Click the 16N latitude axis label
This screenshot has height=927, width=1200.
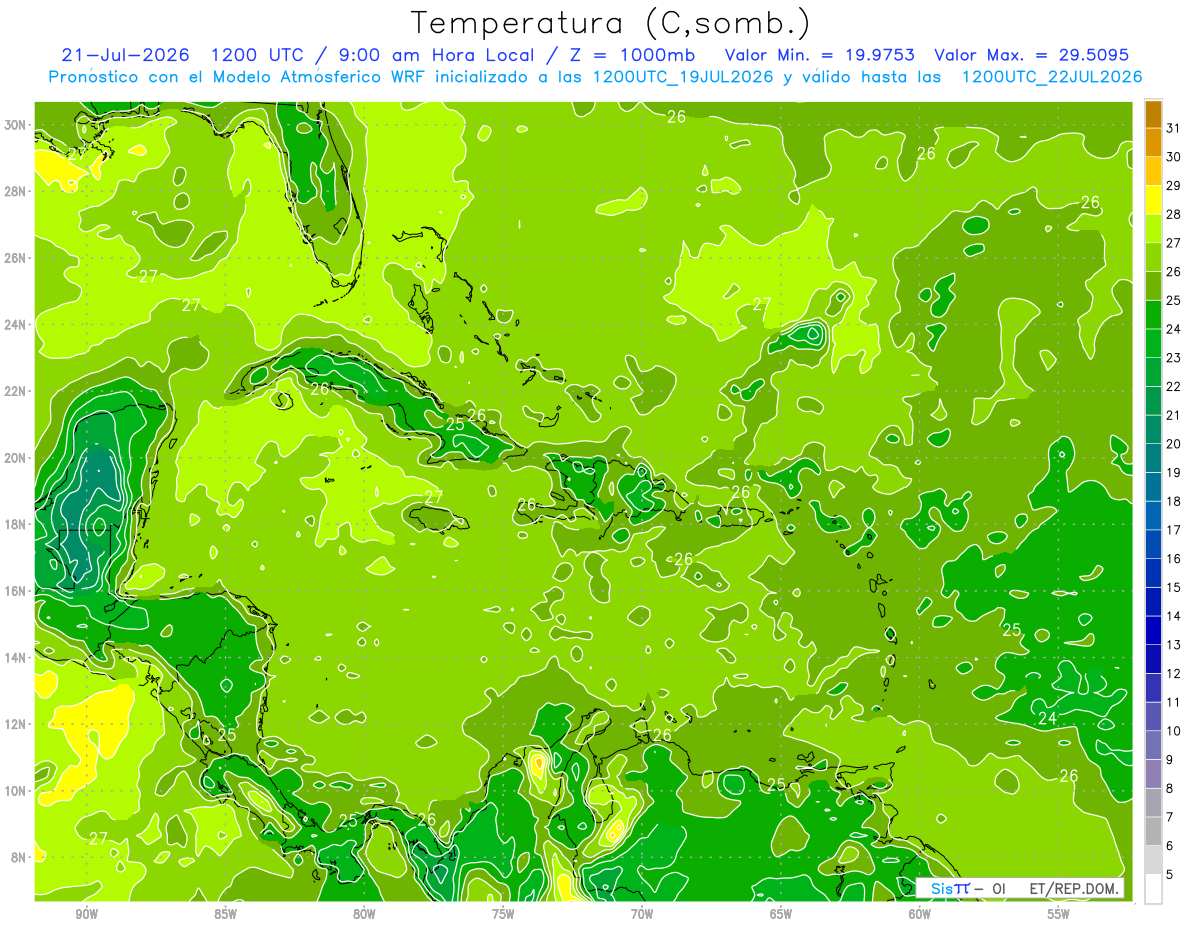tap(16, 591)
